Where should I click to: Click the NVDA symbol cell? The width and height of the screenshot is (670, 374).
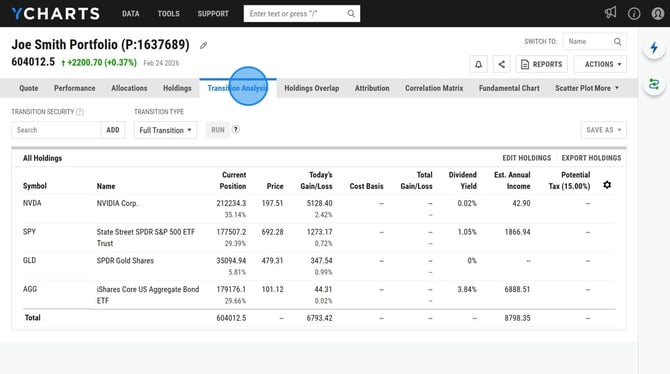[x=32, y=203]
